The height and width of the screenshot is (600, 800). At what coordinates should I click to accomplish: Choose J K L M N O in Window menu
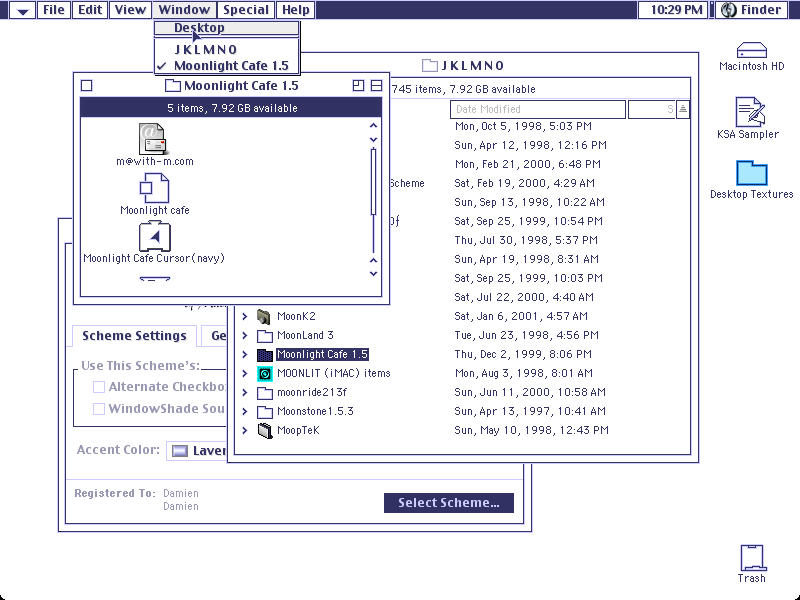click(227, 49)
